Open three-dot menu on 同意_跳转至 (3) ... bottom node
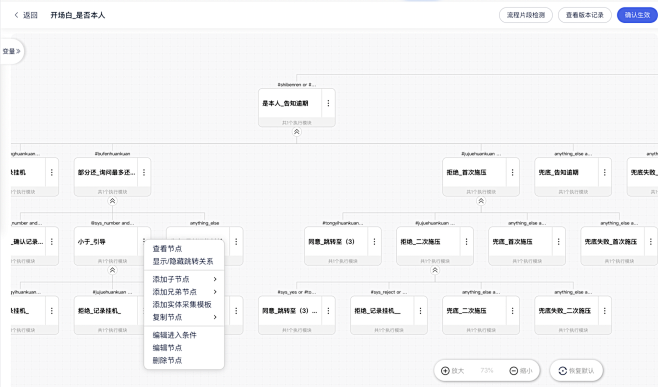Image resolution: width=658 pixels, height=387 pixels. tap(328, 311)
